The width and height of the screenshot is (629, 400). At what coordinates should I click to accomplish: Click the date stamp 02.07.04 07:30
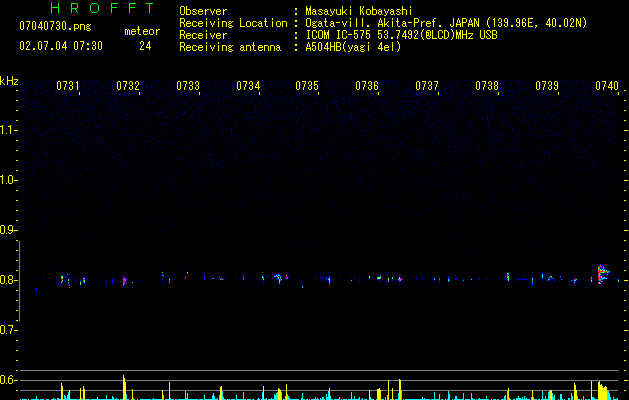[x=61, y=46]
